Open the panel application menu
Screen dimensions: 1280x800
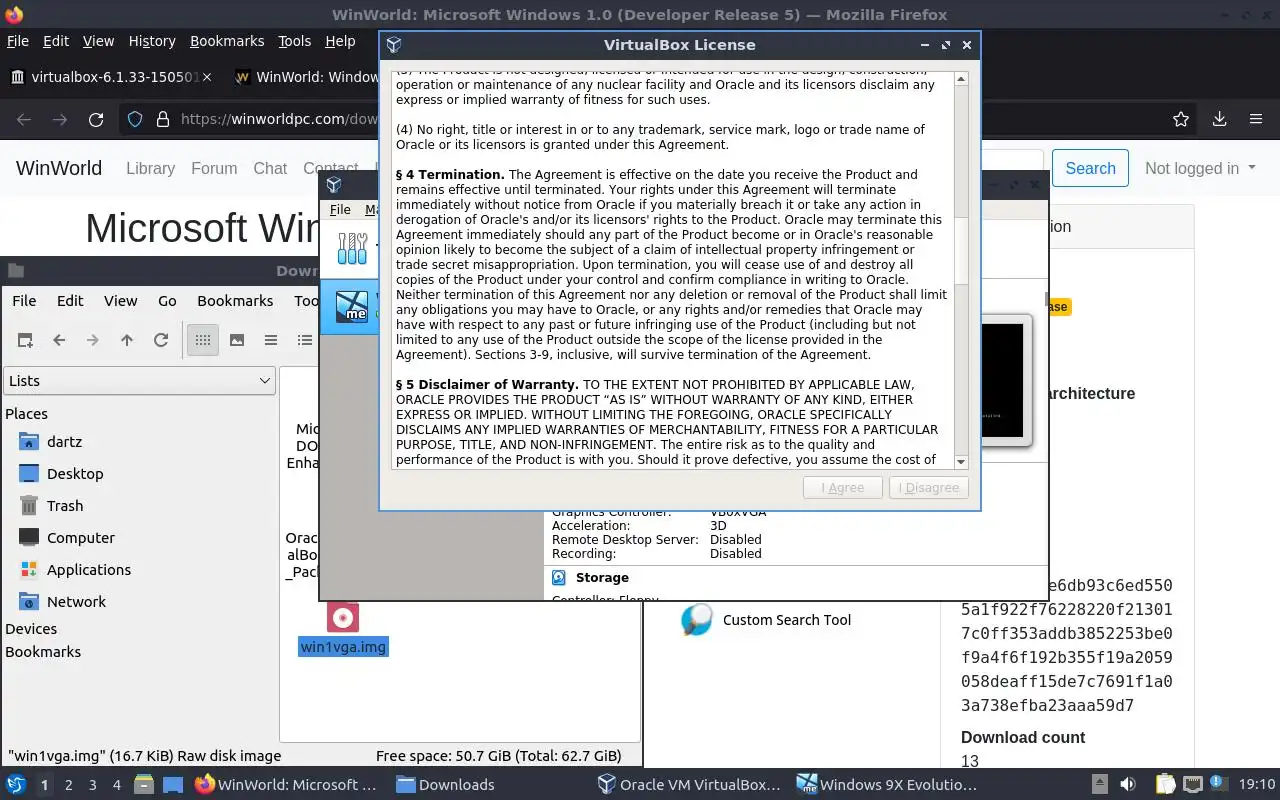tap(16, 785)
